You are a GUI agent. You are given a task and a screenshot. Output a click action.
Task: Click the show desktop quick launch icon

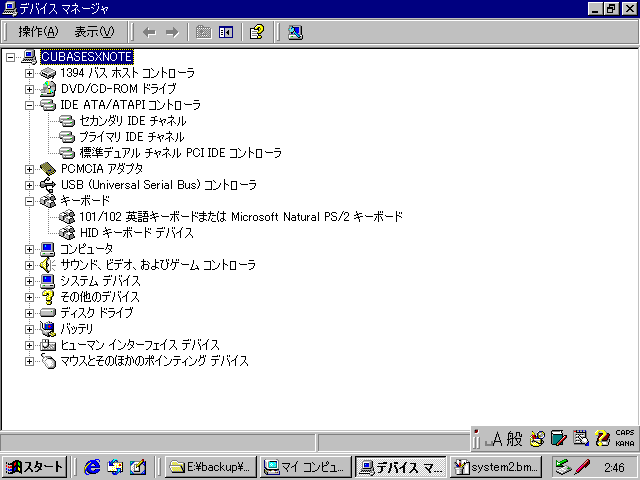(138, 467)
